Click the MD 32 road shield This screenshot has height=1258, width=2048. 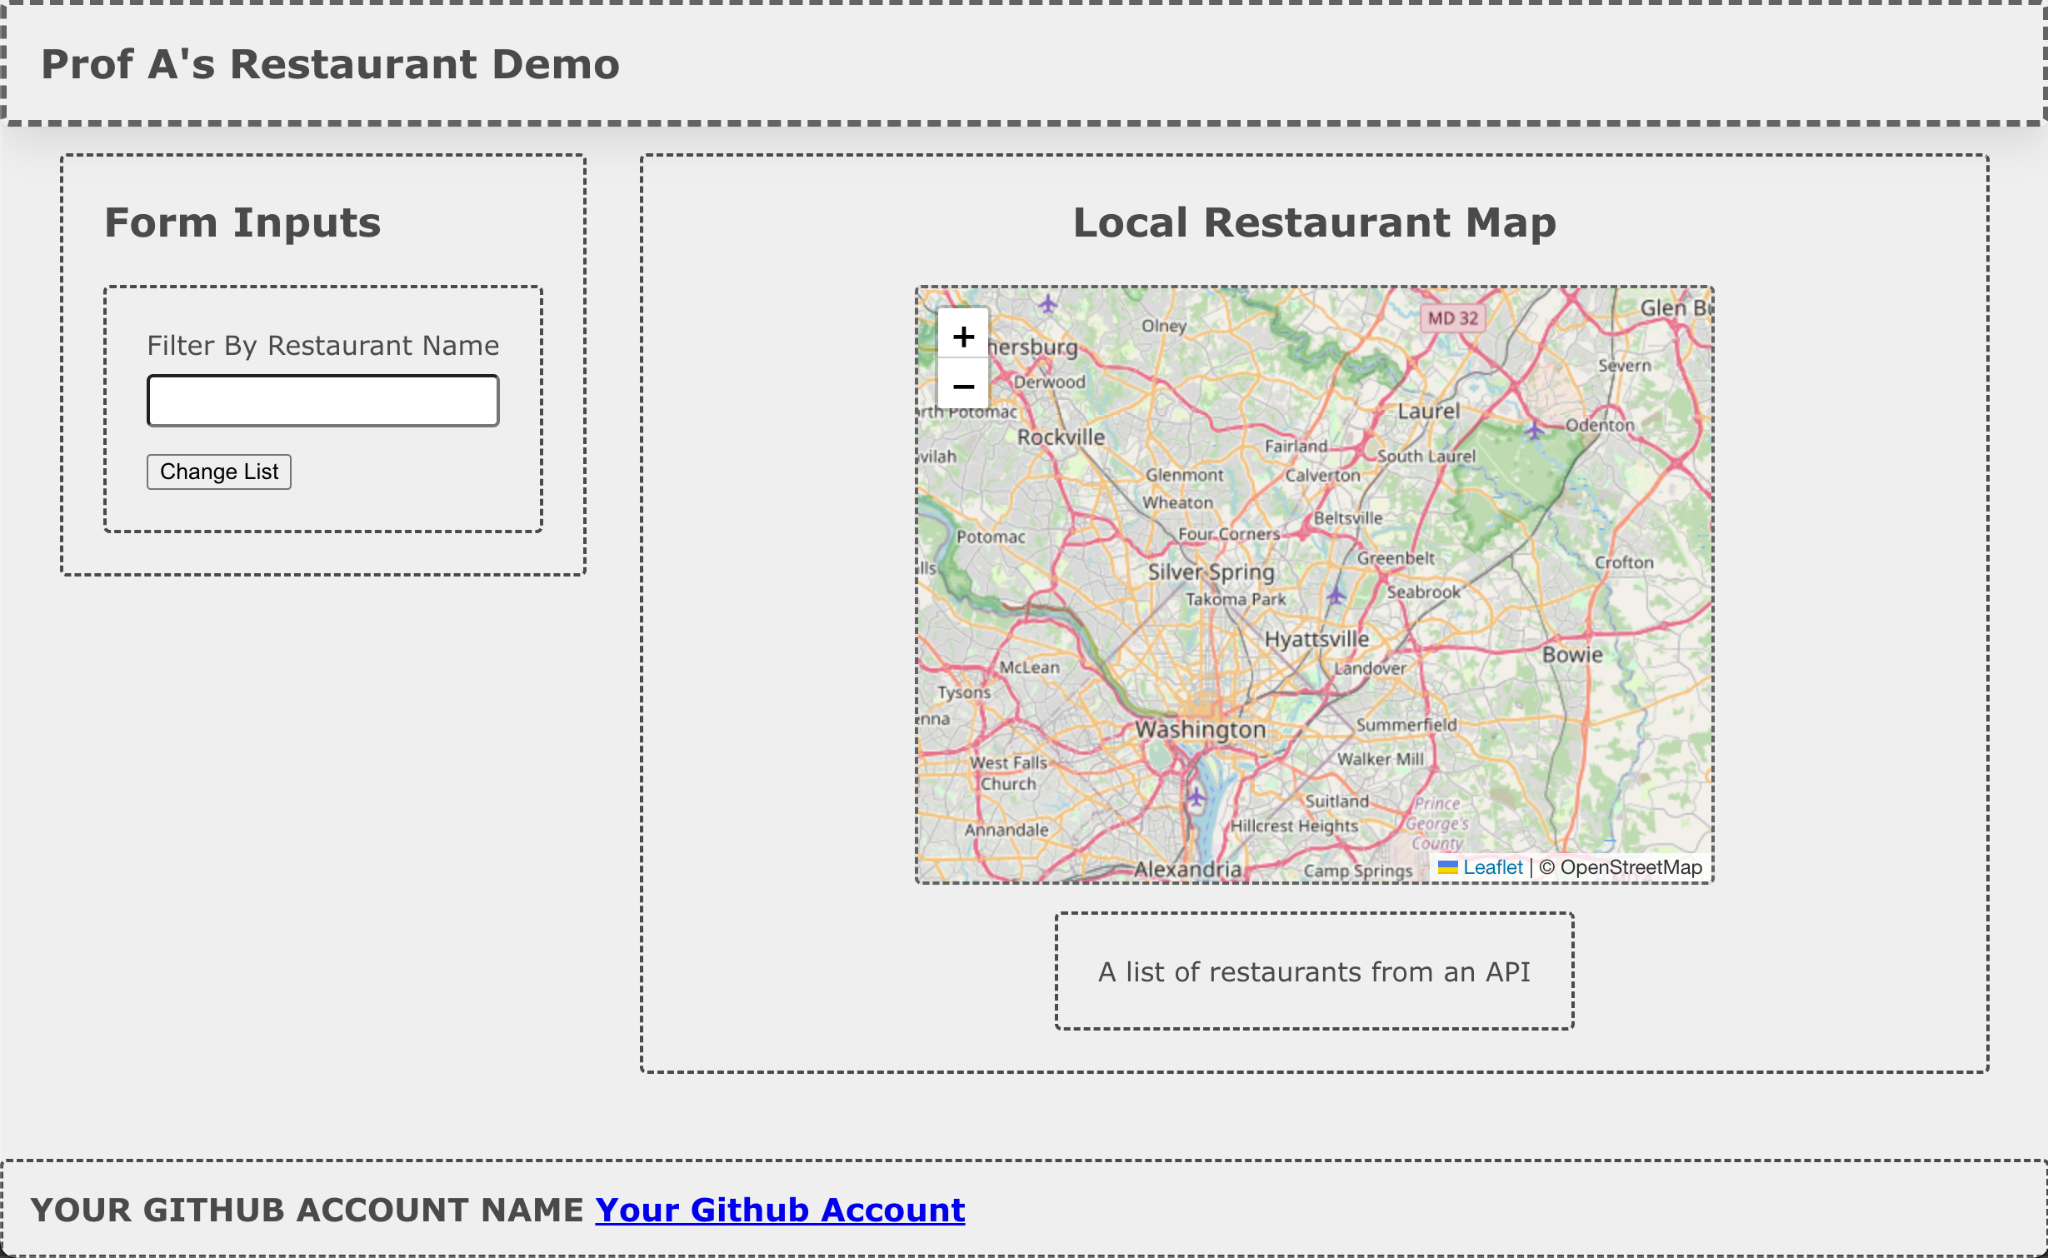tap(1452, 318)
